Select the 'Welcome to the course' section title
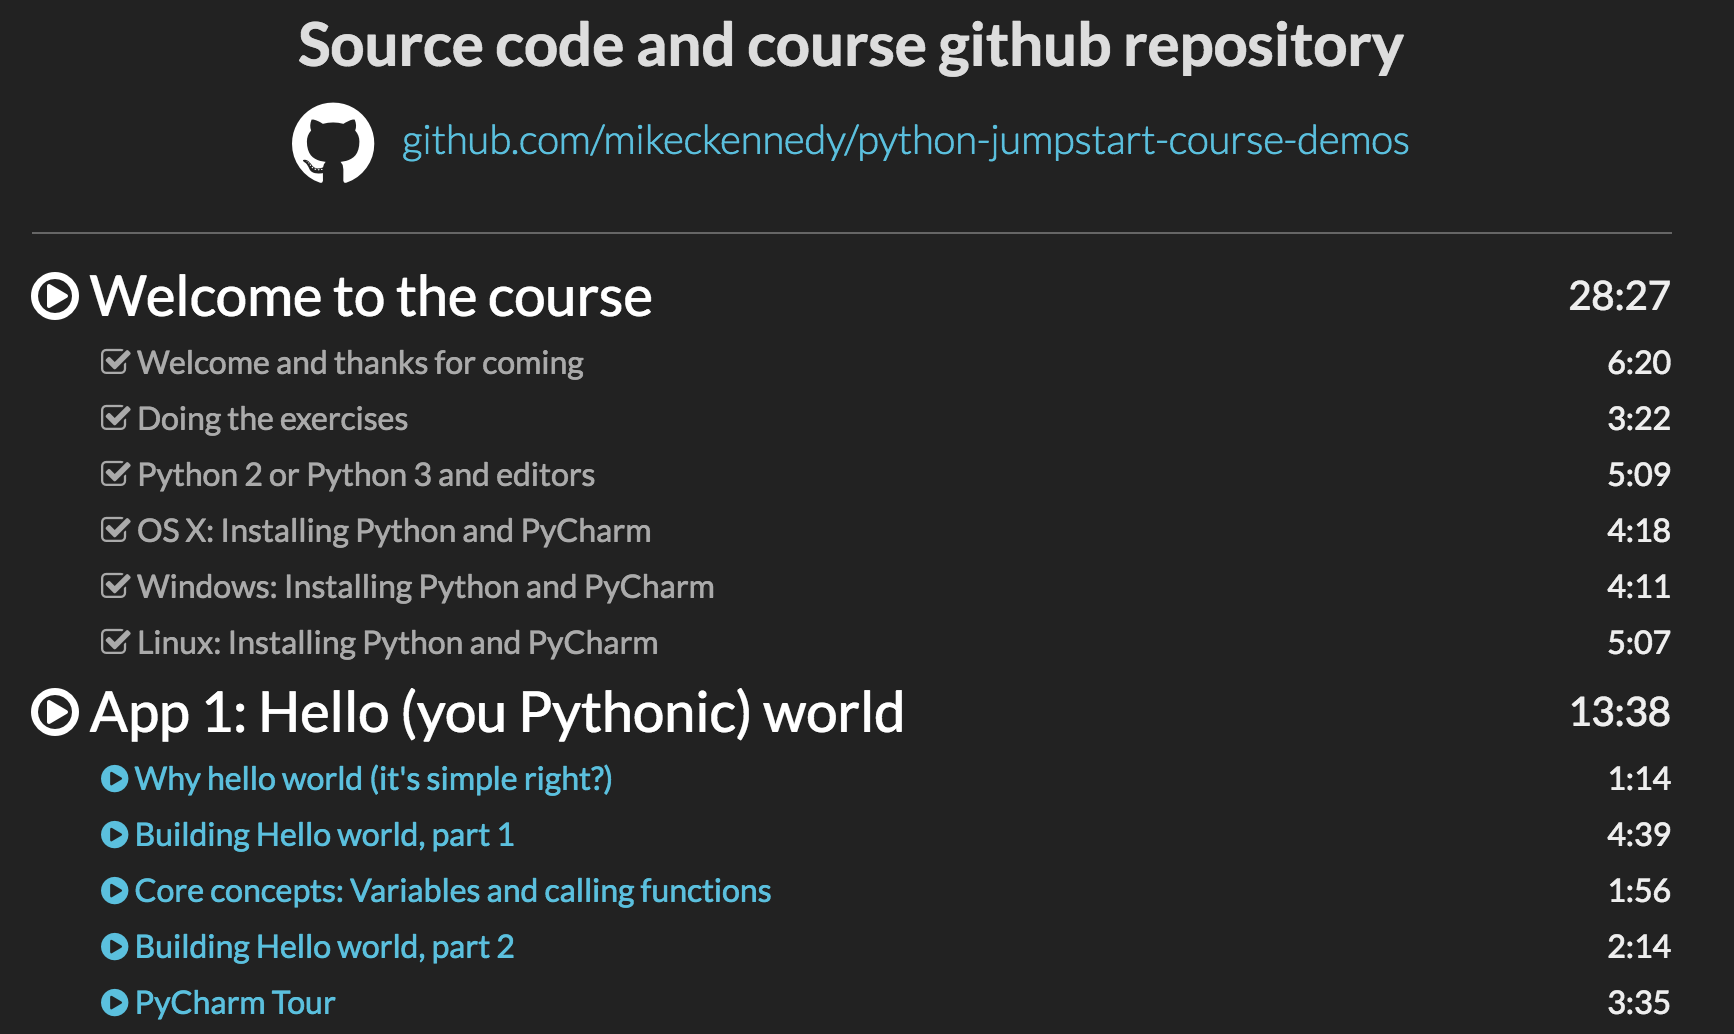Viewport: 1734px width, 1034px height. click(372, 296)
